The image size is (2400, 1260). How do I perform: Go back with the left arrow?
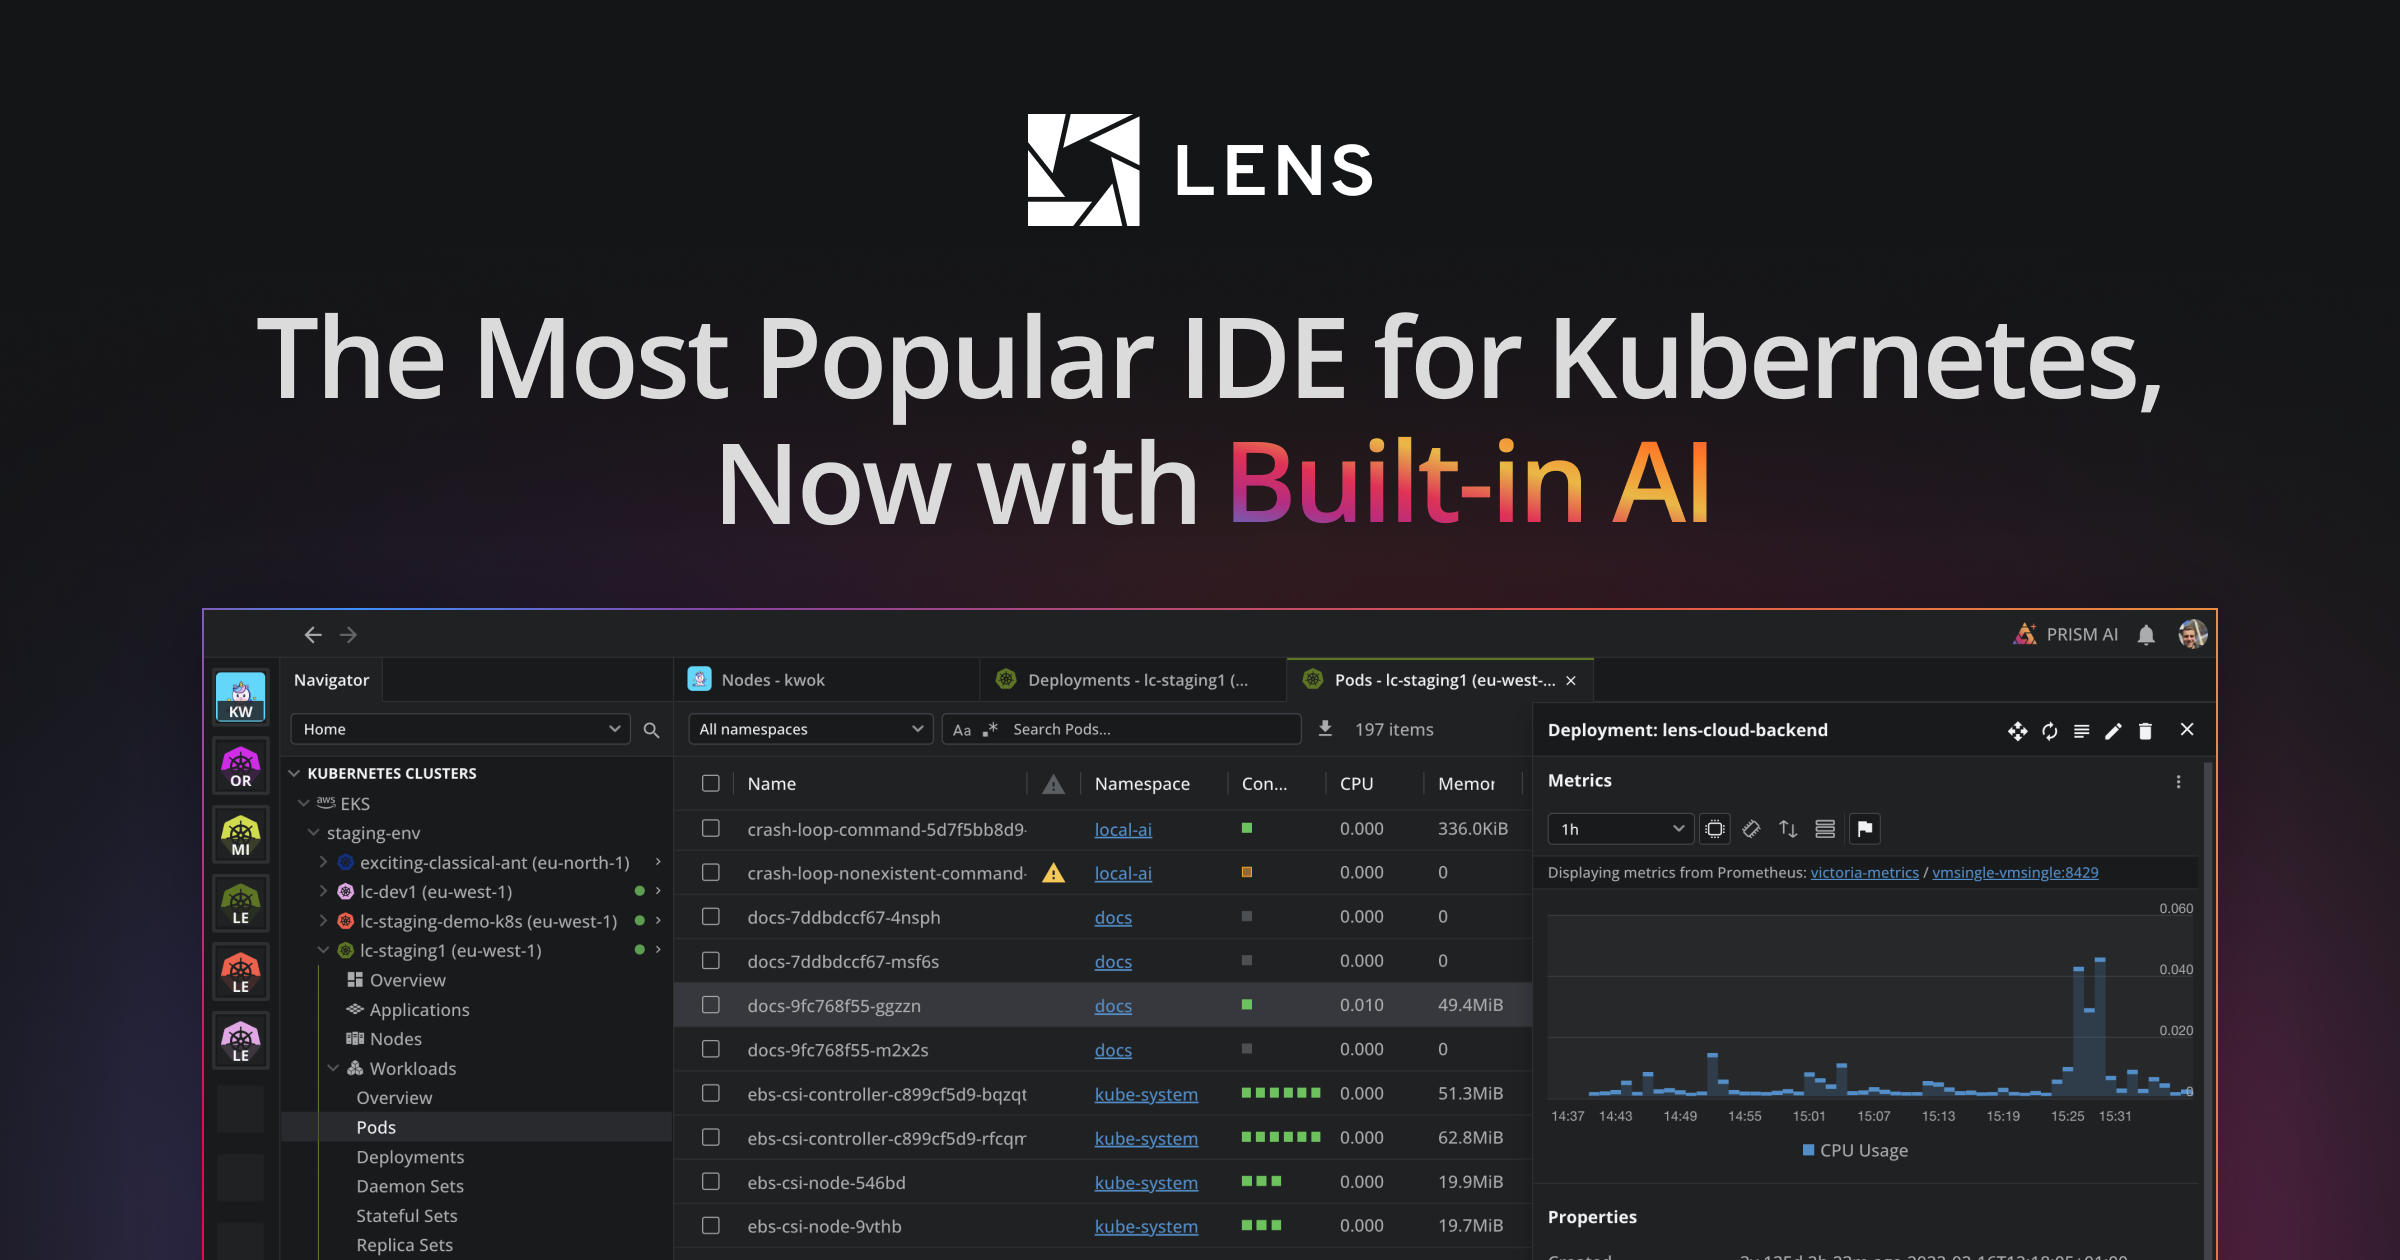pyautogui.click(x=313, y=635)
